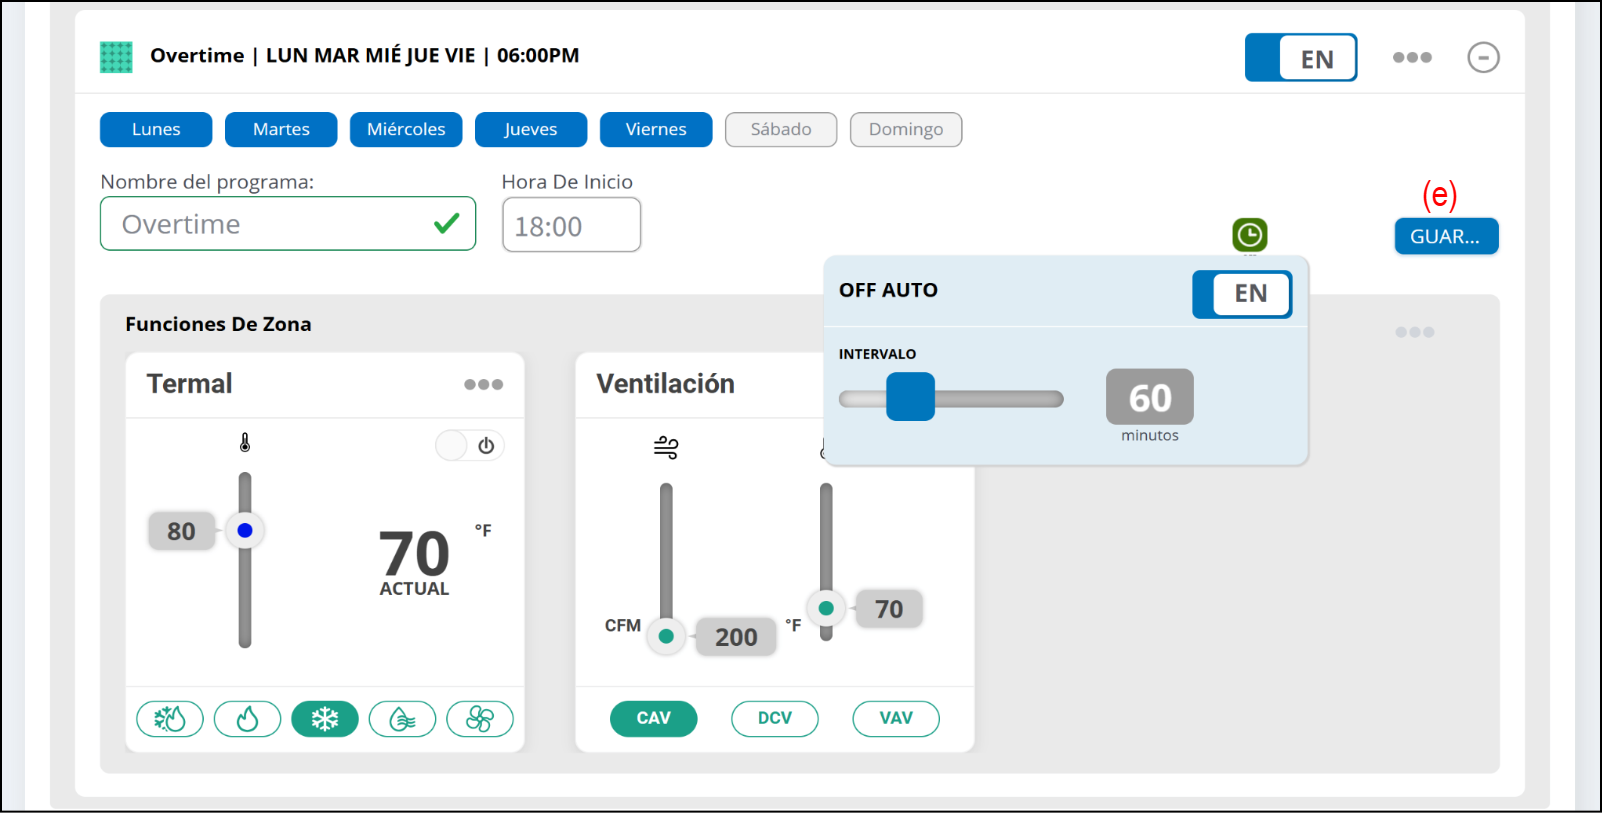Choose the DCV ventilation mode
1602x814 pixels.
tap(774, 718)
